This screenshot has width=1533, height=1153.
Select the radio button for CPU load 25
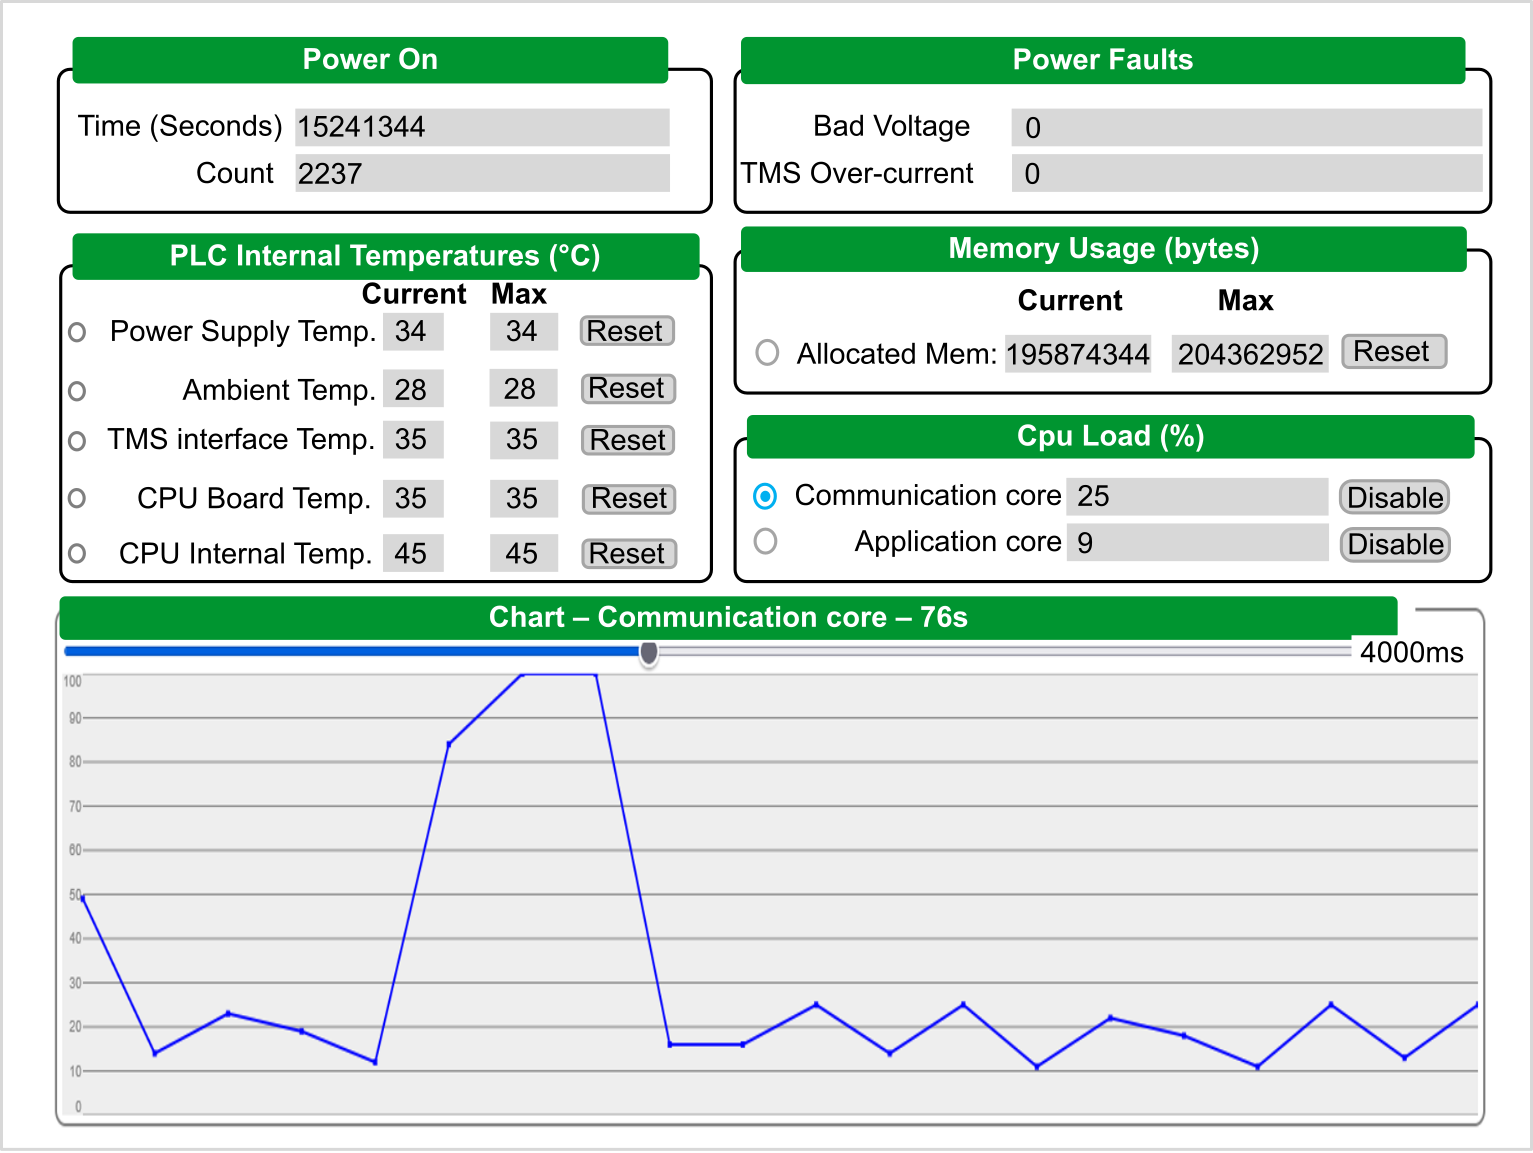(765, 496)
